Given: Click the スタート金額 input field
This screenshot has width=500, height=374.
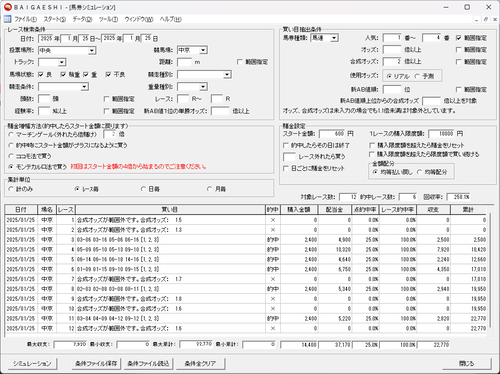Looking at the screenshot, I should pyautogui.click(x=332, y=134).
